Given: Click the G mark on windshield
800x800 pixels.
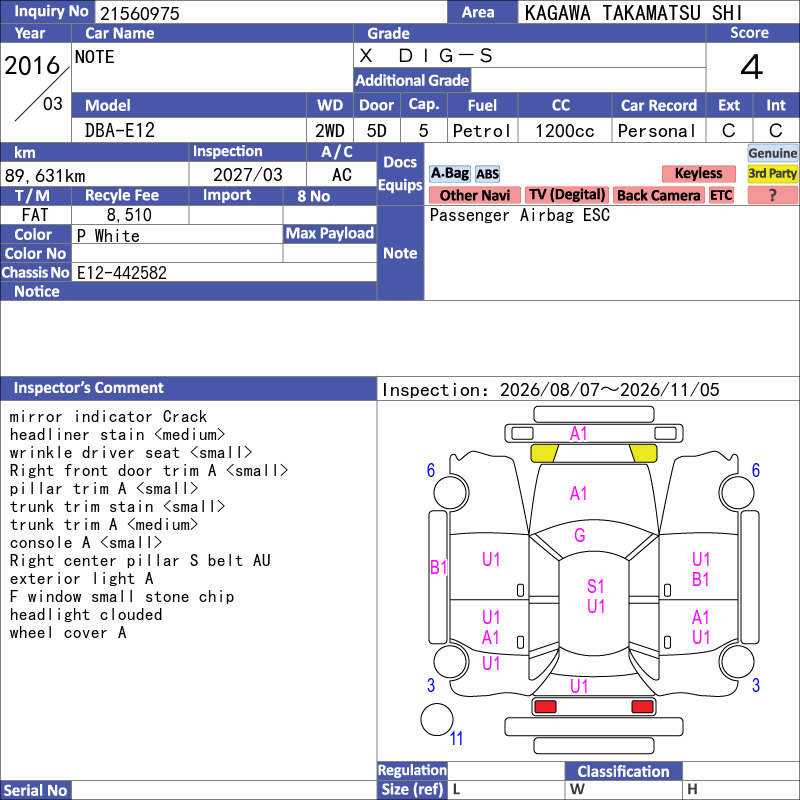Looking at the screenshot, I should point(580,535).
